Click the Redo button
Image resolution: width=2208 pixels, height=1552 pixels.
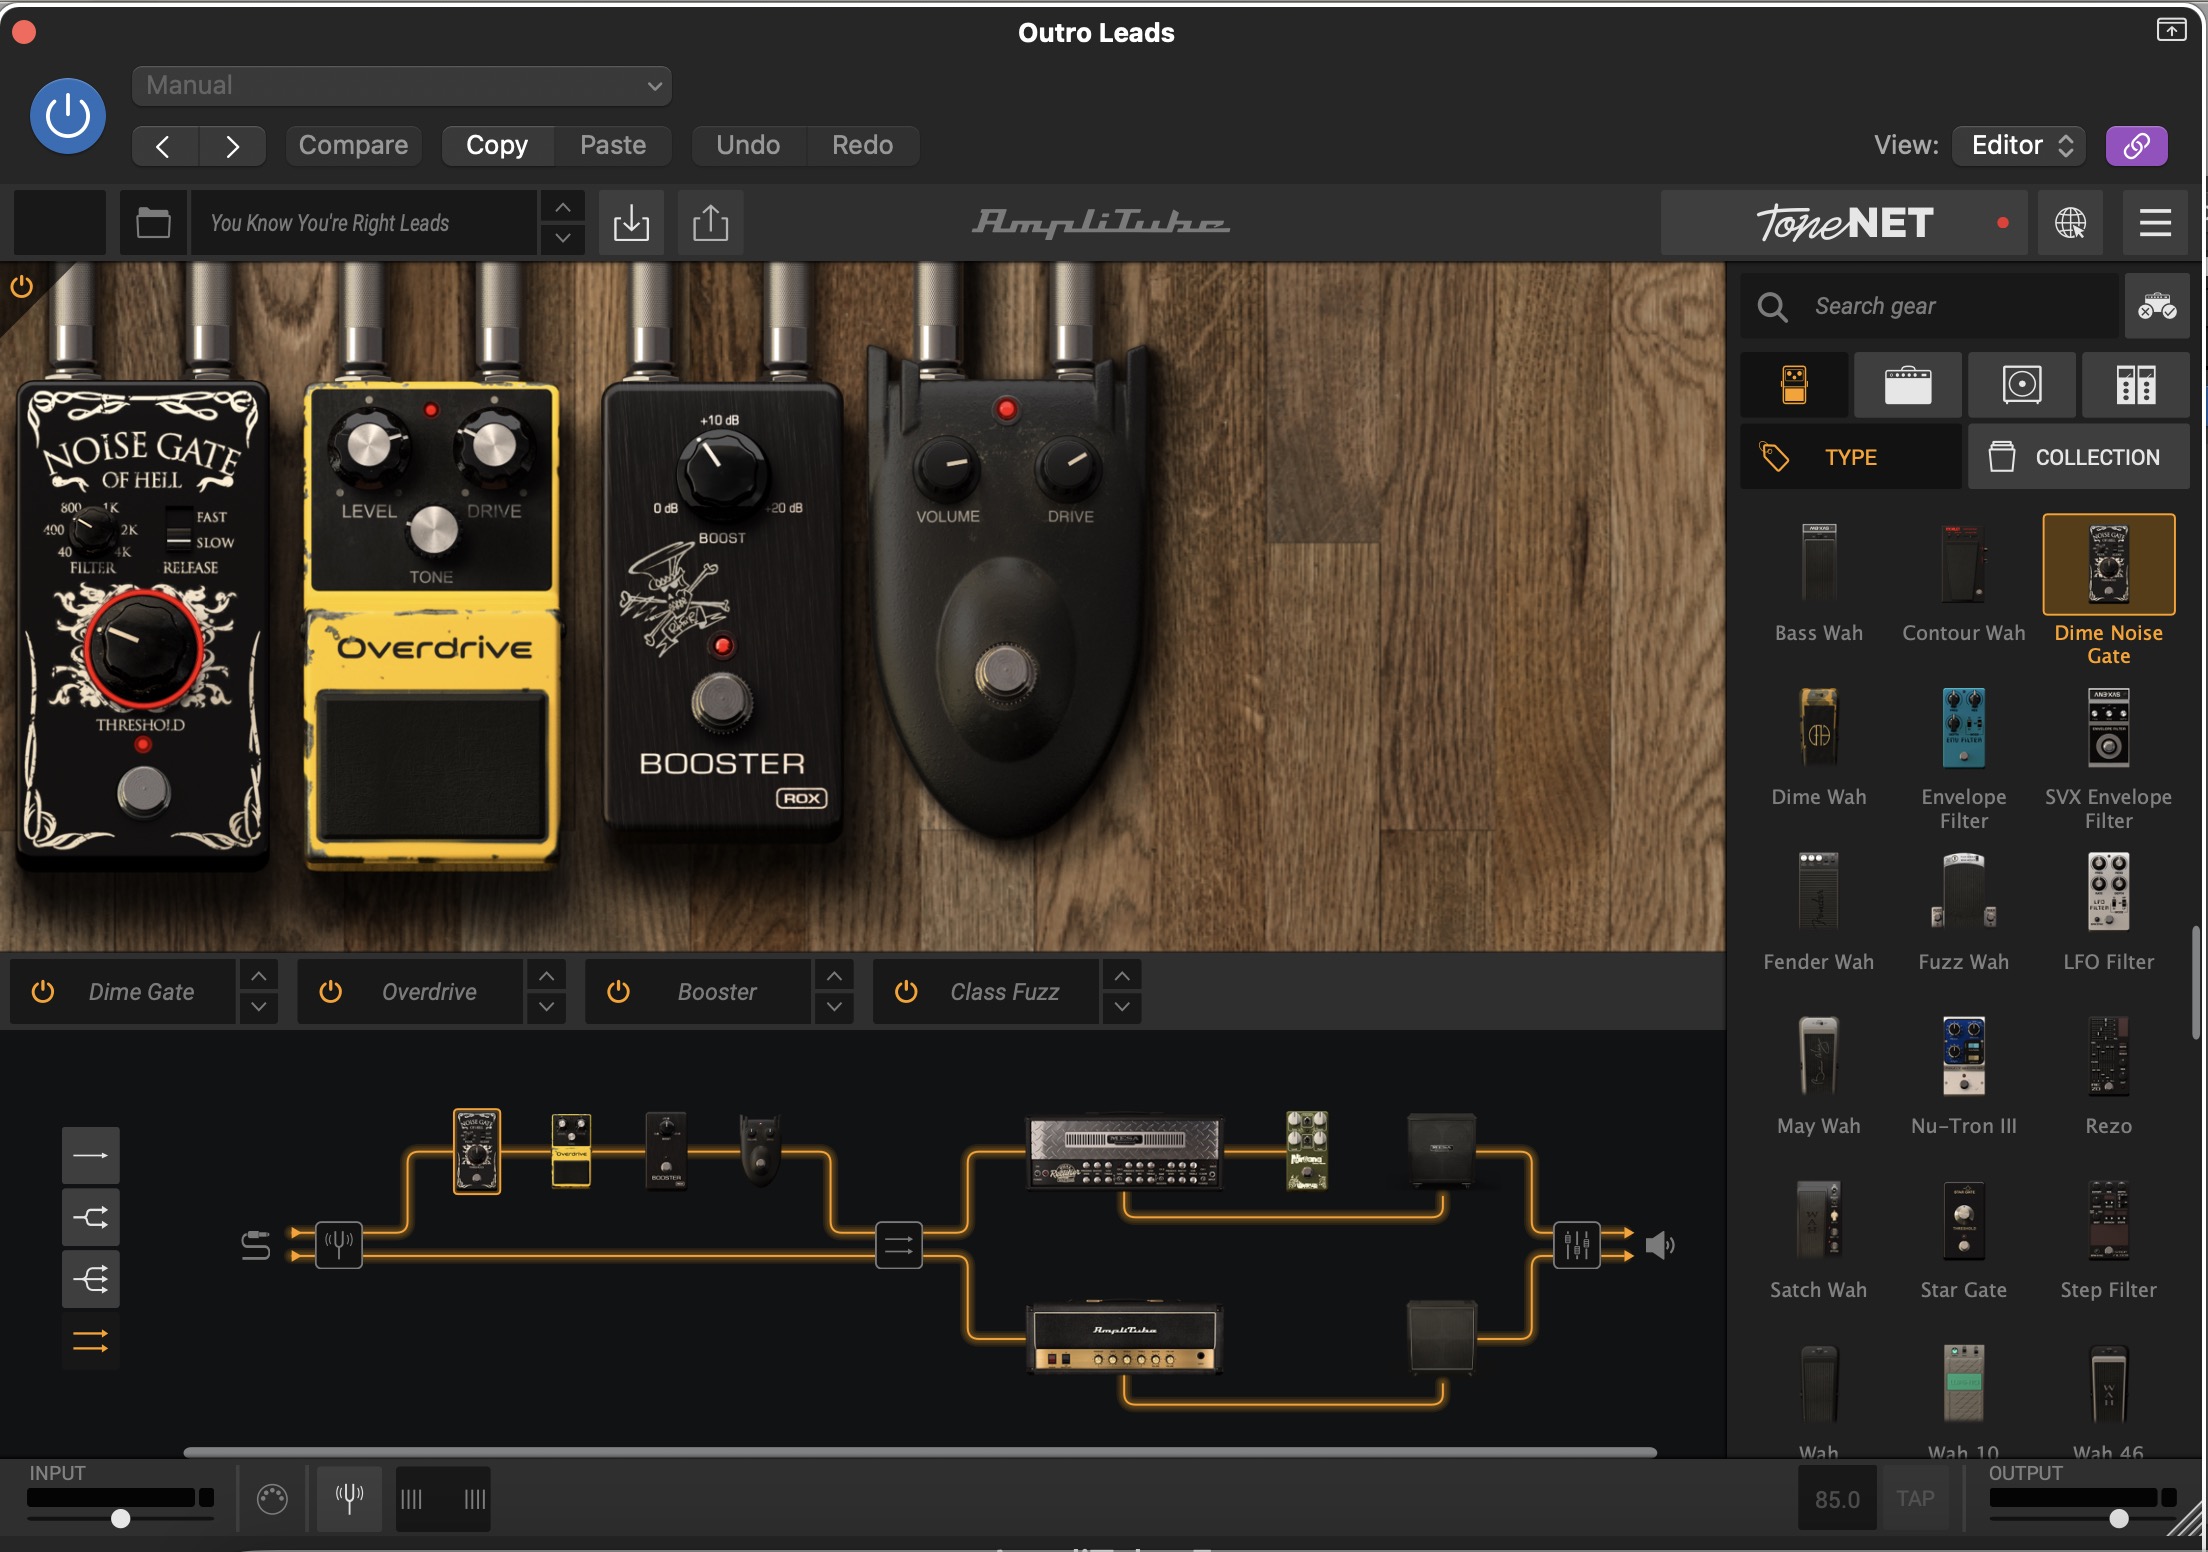tap(862, 146)
